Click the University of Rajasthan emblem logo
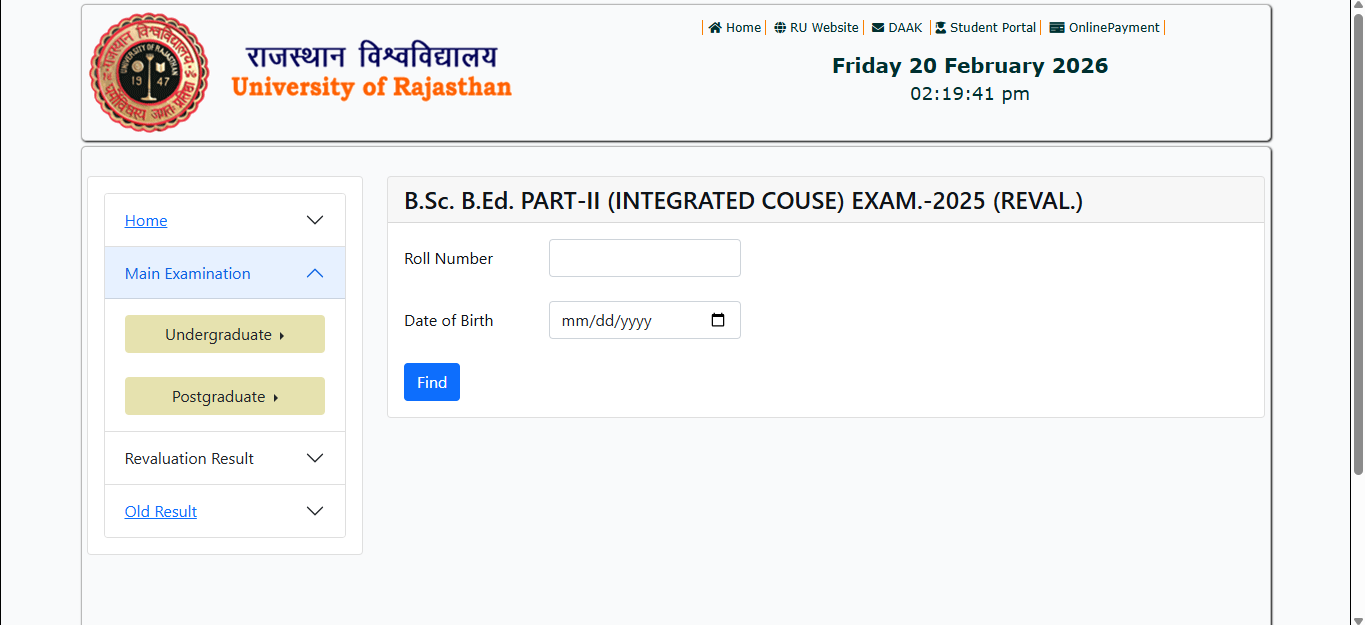1365x625 pixels. [148, 72]
